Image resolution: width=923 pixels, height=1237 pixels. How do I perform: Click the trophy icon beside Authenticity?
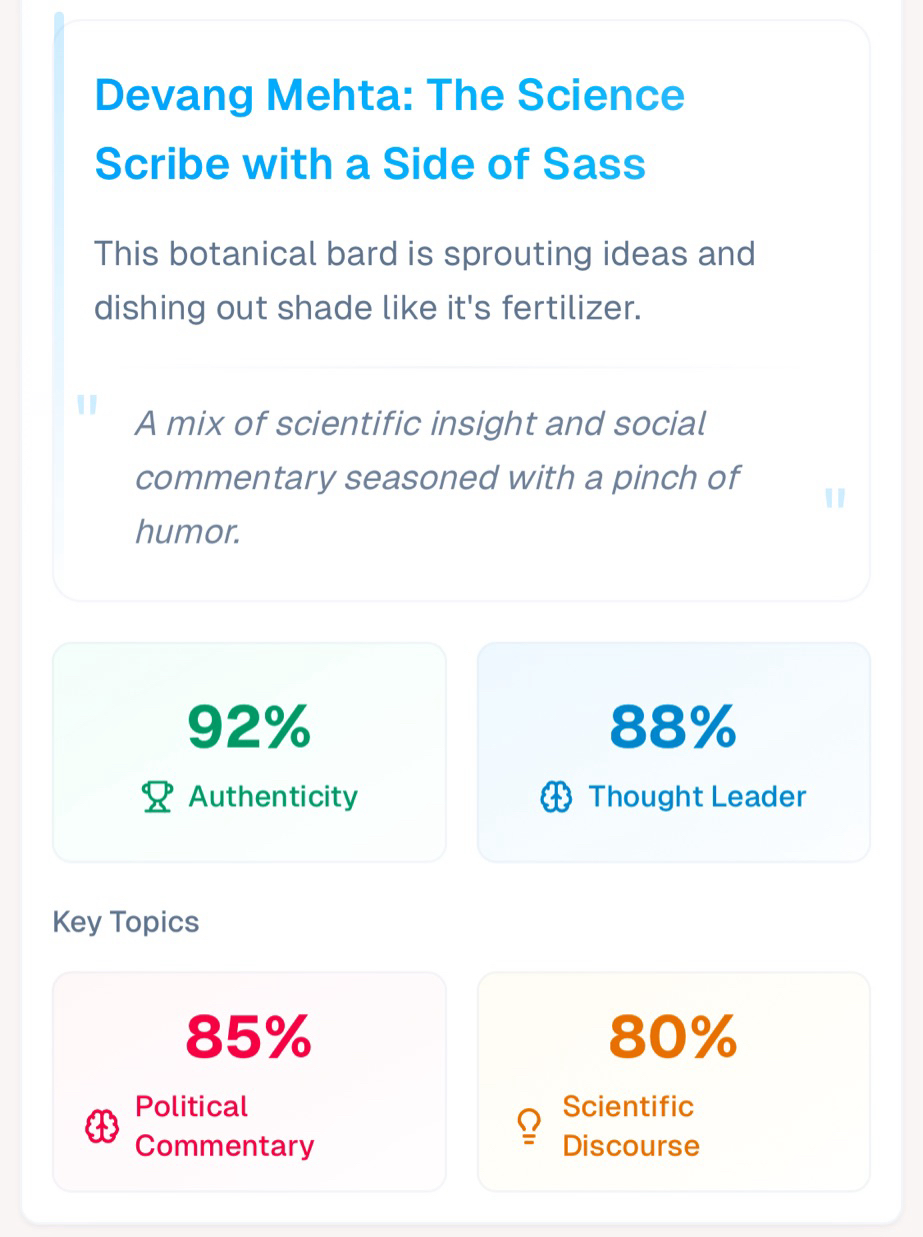pos(157,797)
